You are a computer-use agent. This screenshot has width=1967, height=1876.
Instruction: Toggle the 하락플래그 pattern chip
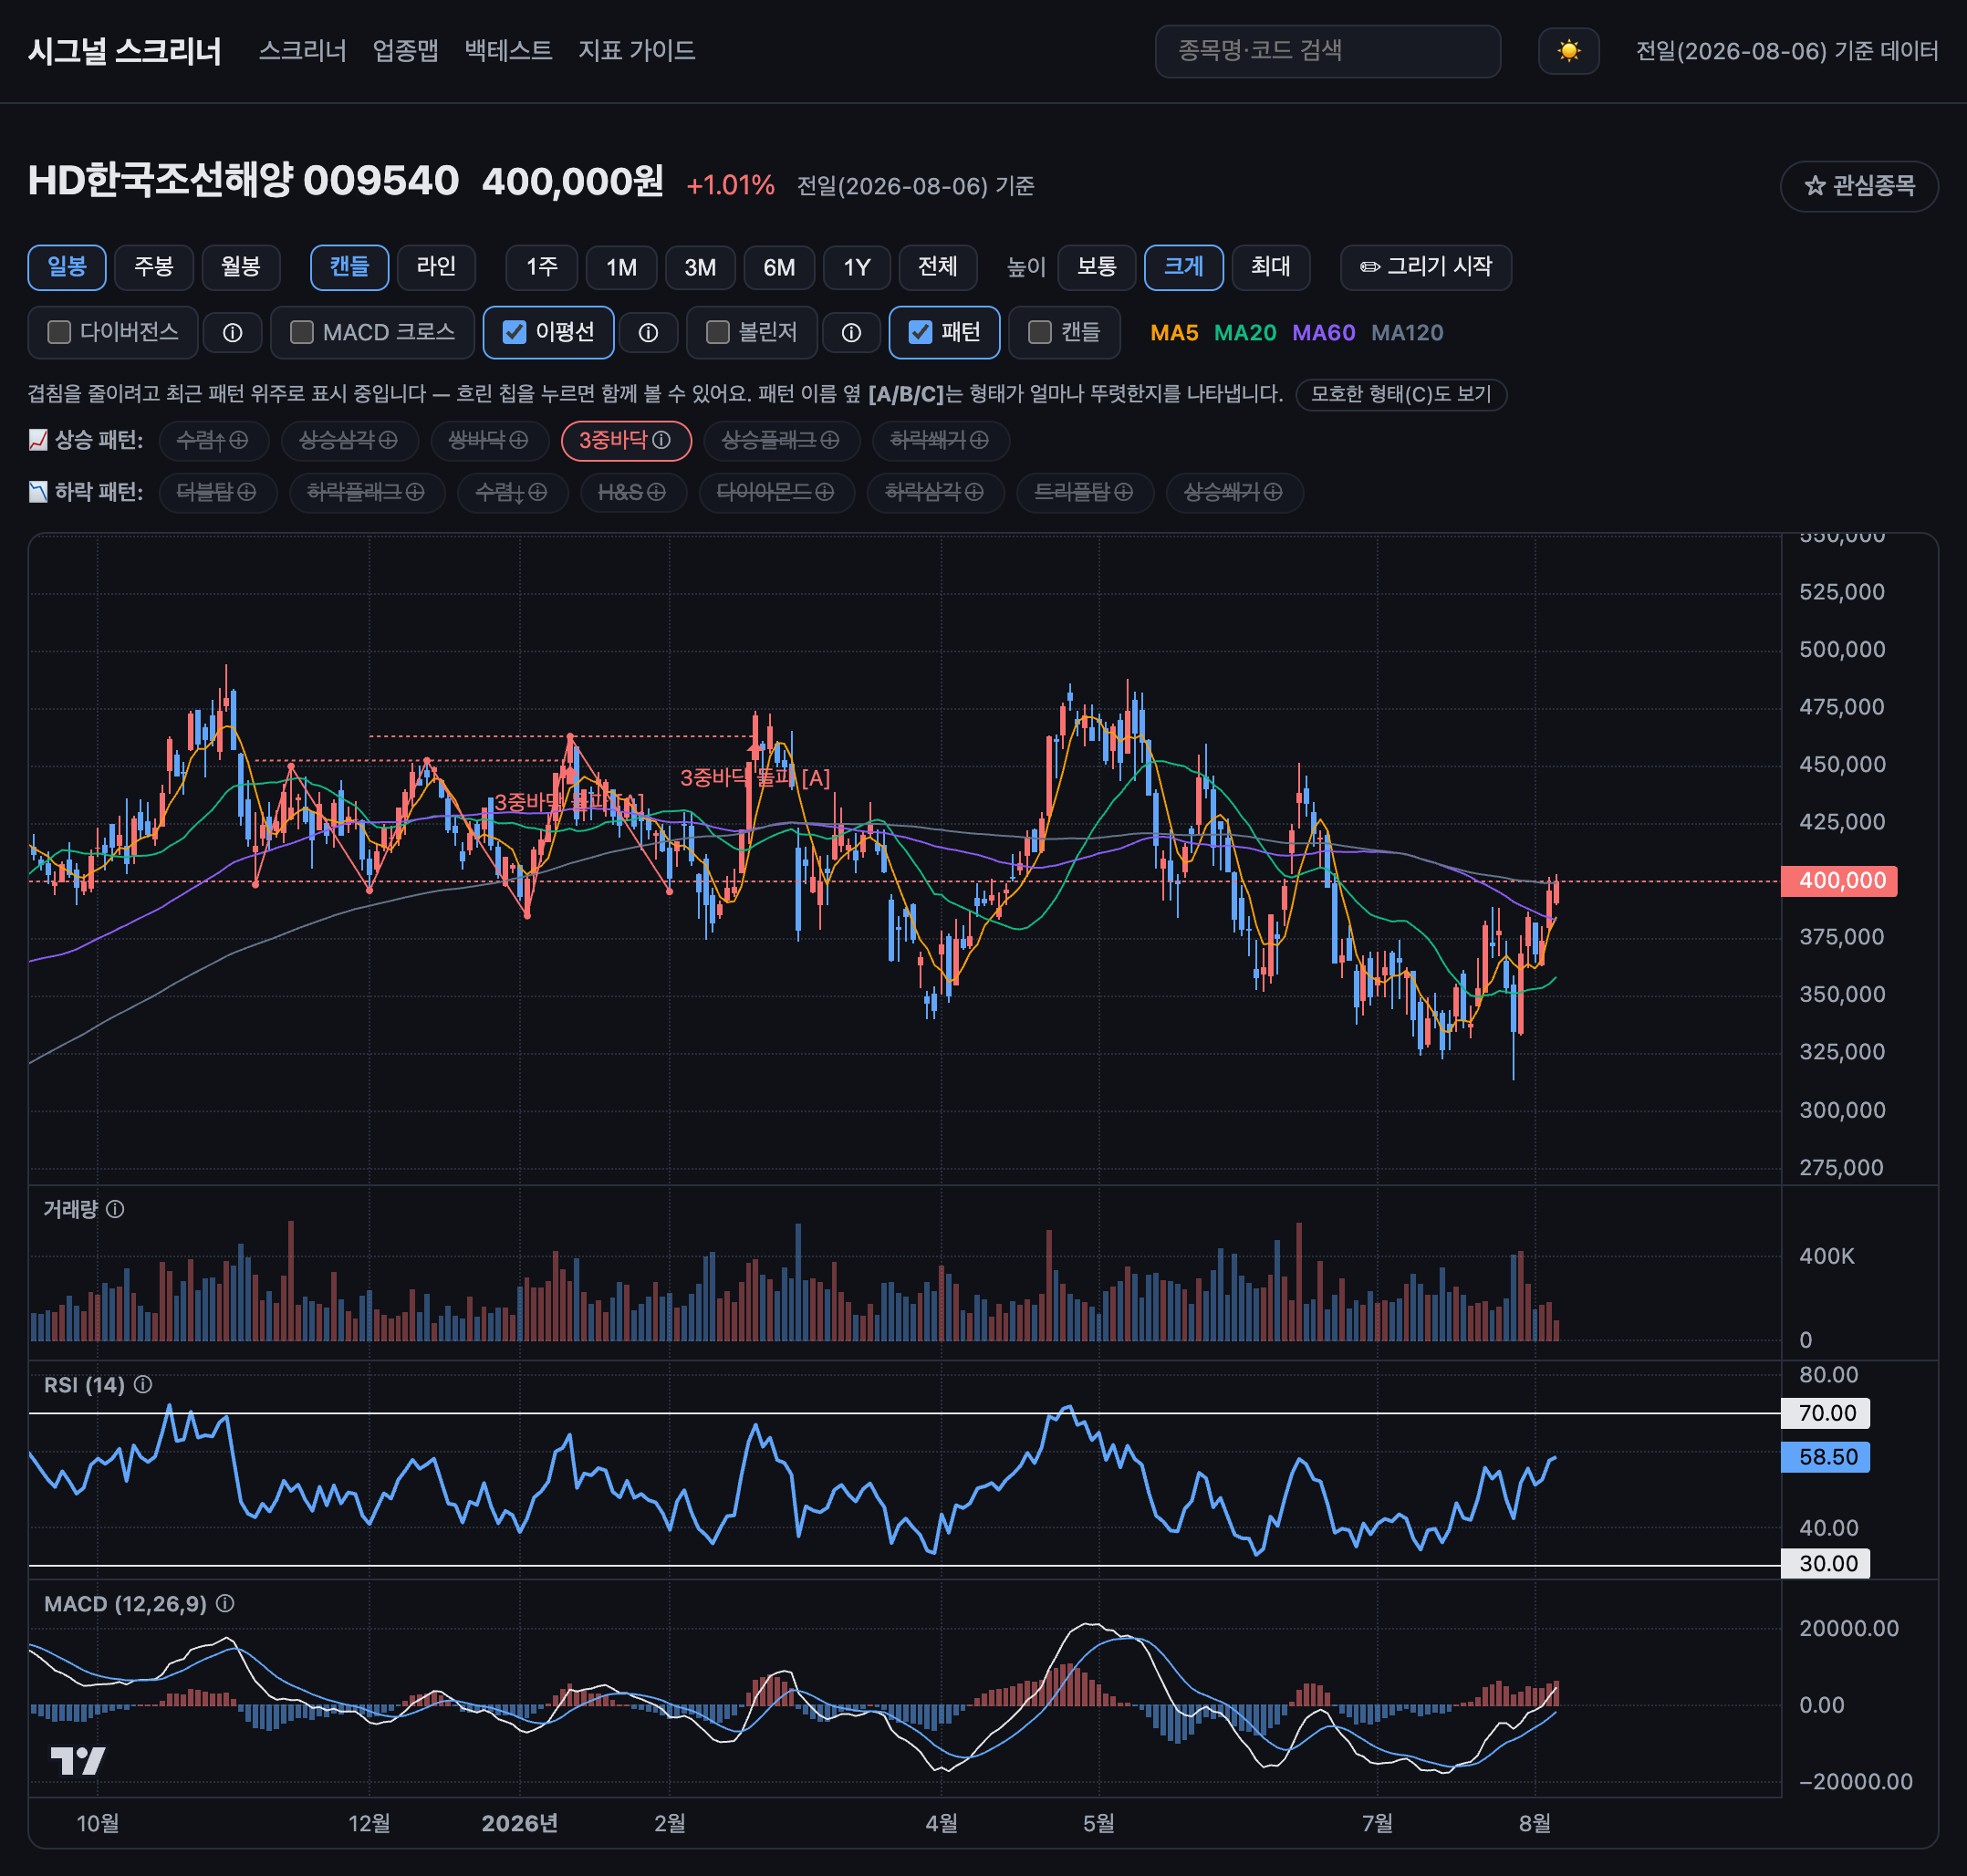pyautogui.click(x=366, y=492)
